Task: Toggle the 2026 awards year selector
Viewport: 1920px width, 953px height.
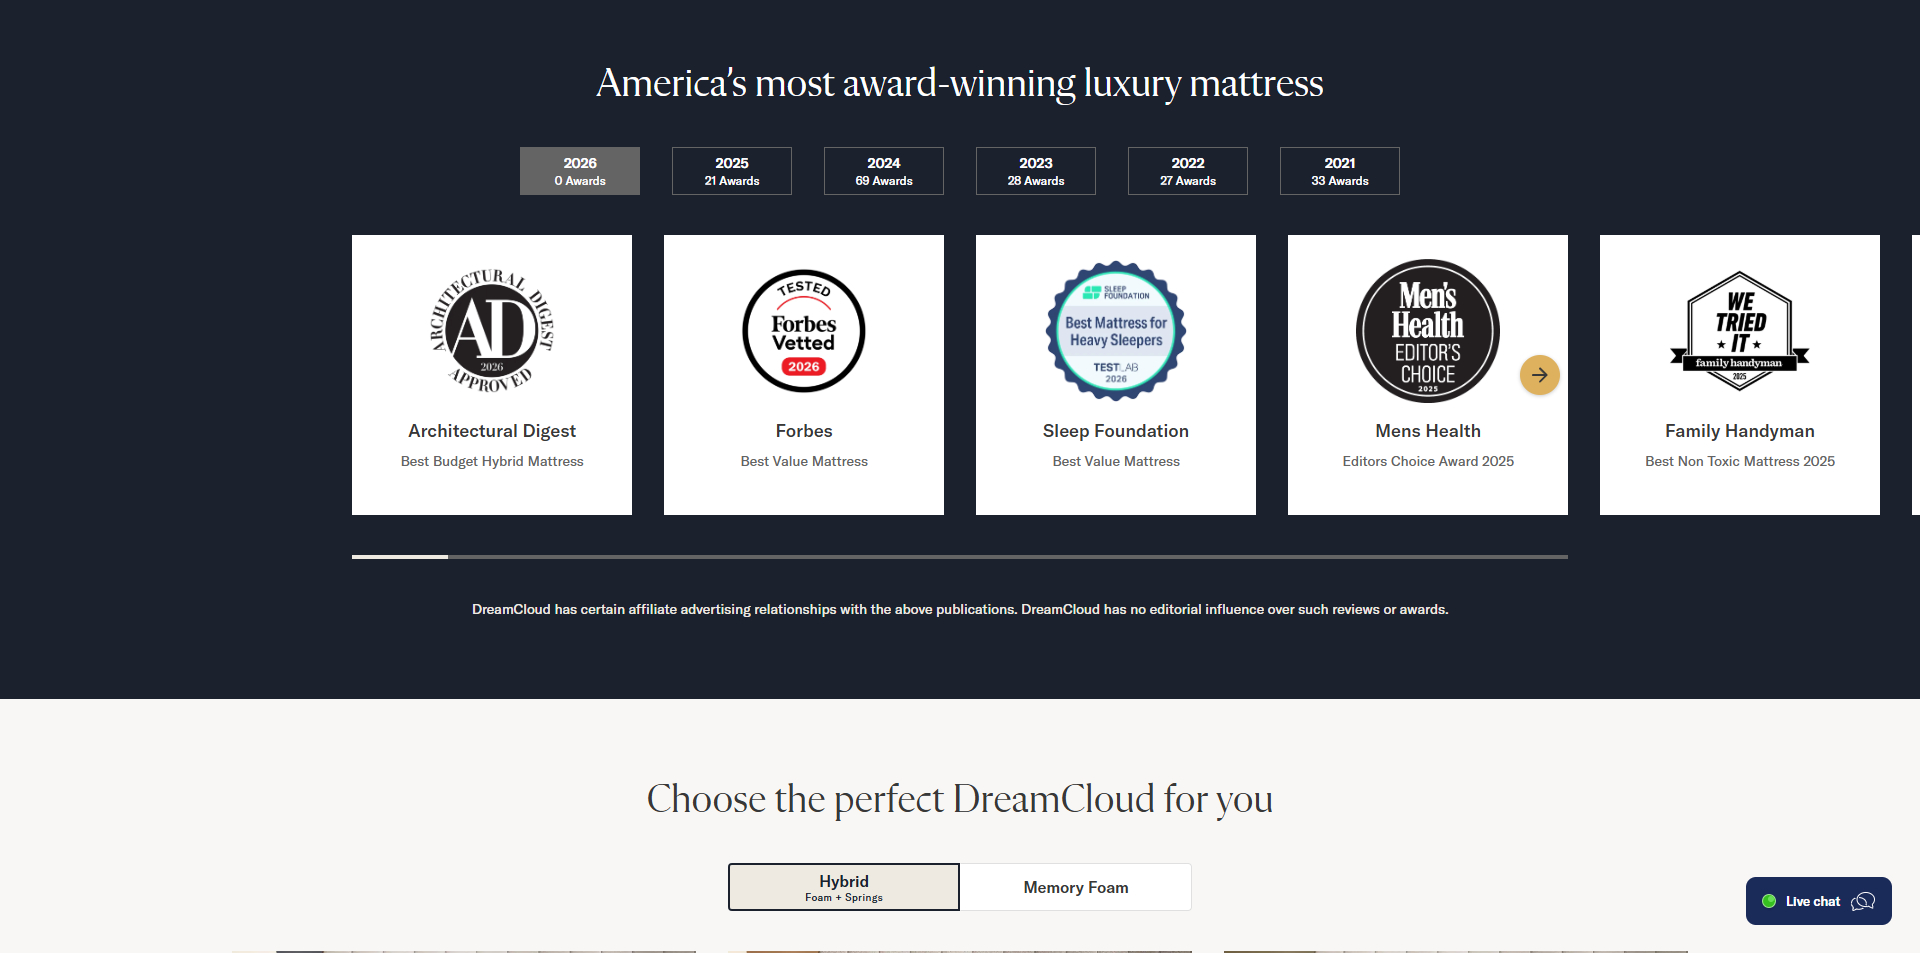Action: (579, 170)
